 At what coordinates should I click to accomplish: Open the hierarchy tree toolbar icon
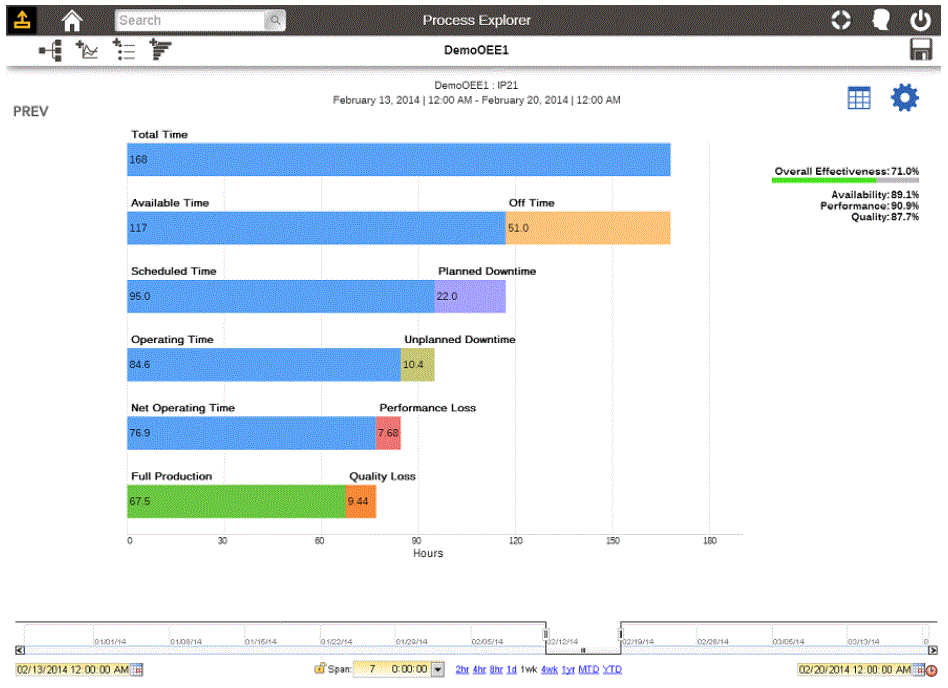tap(51, 50)
